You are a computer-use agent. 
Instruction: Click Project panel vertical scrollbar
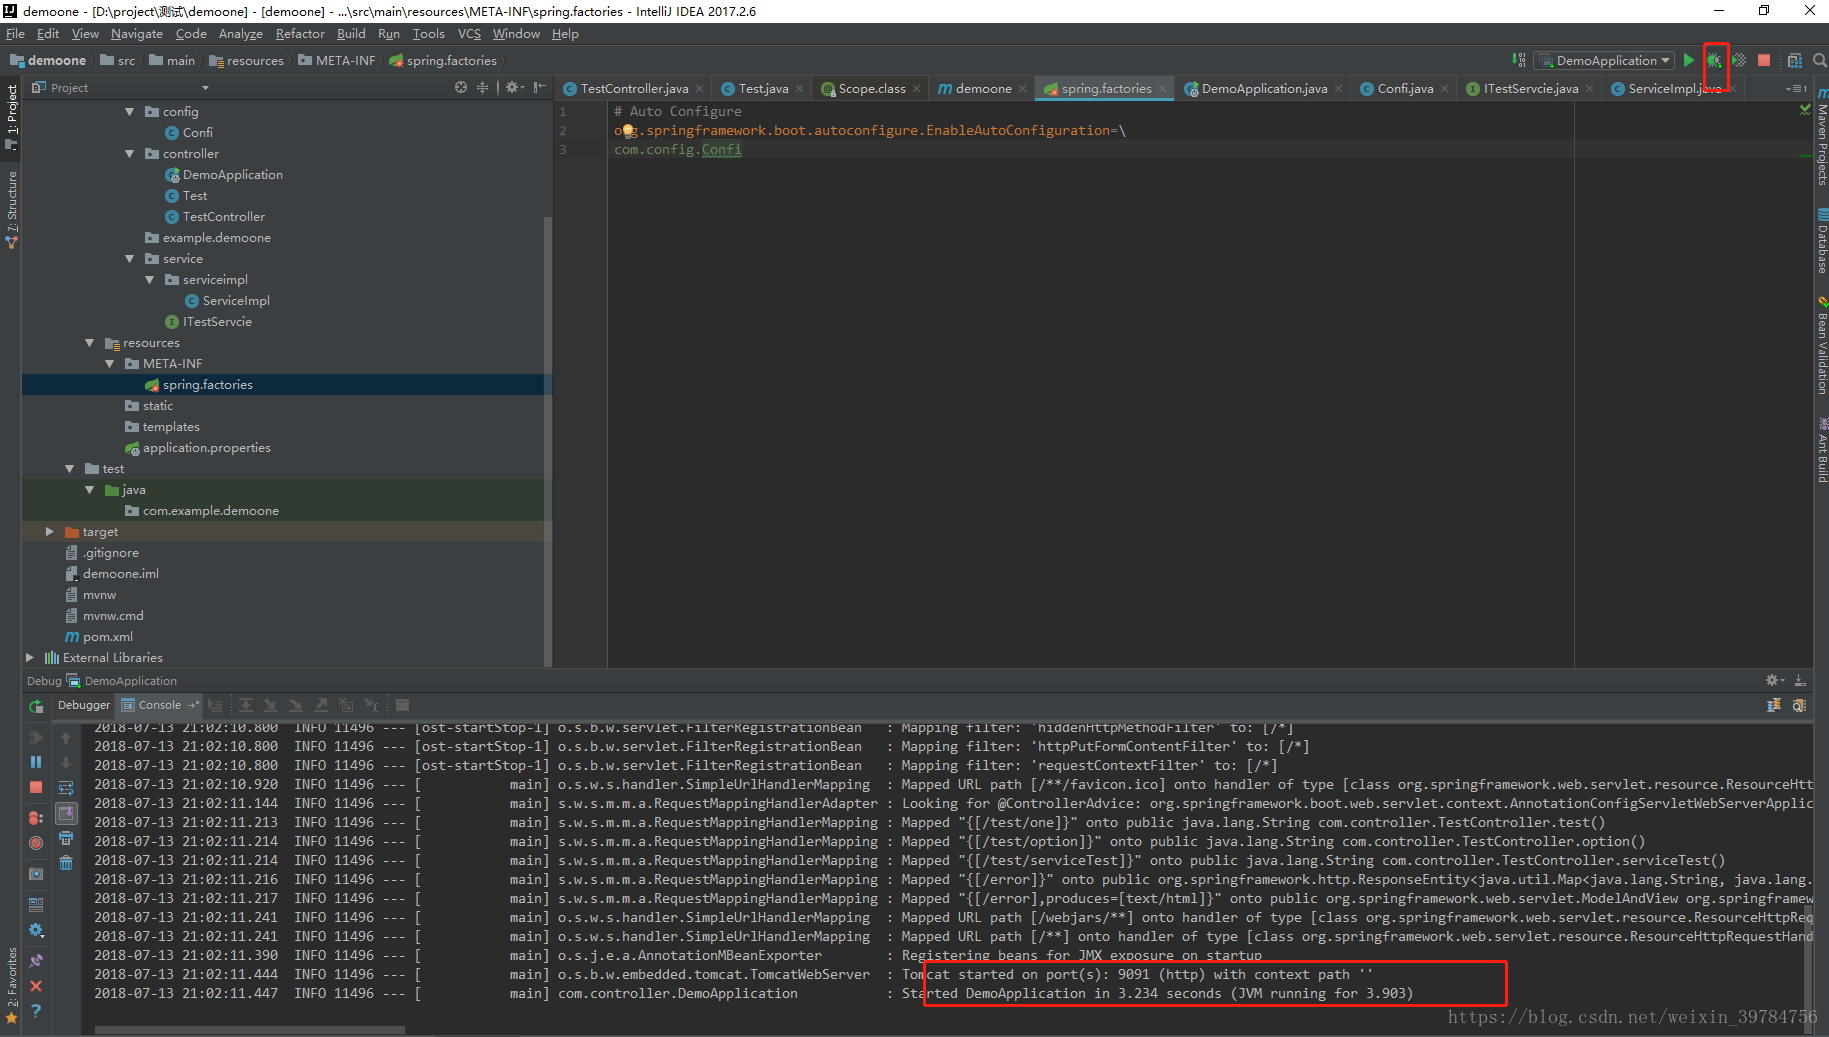(x=548, y=440)
